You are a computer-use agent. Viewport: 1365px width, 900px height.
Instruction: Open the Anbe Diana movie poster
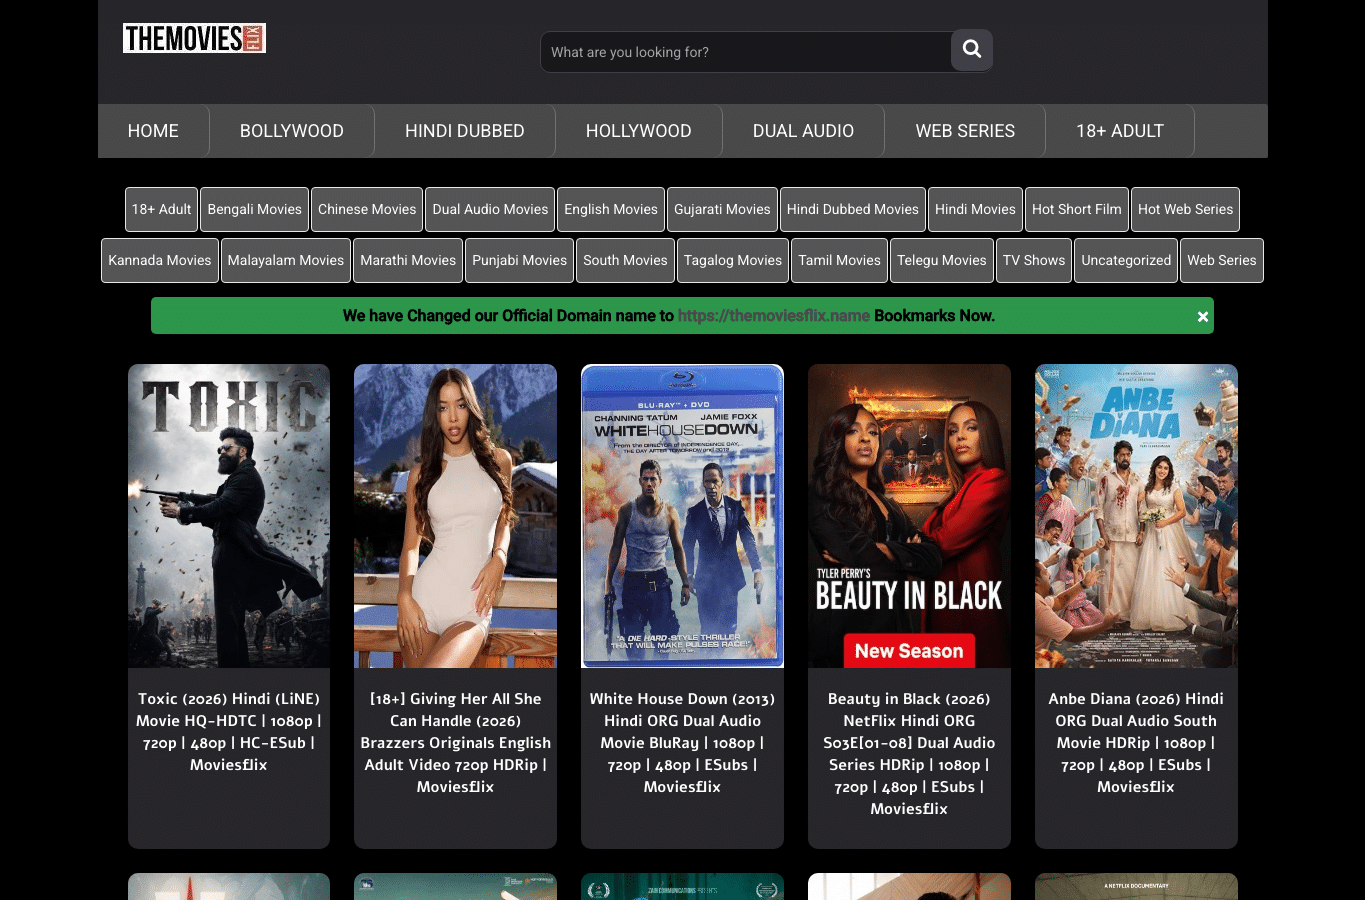click(1136, 516)
